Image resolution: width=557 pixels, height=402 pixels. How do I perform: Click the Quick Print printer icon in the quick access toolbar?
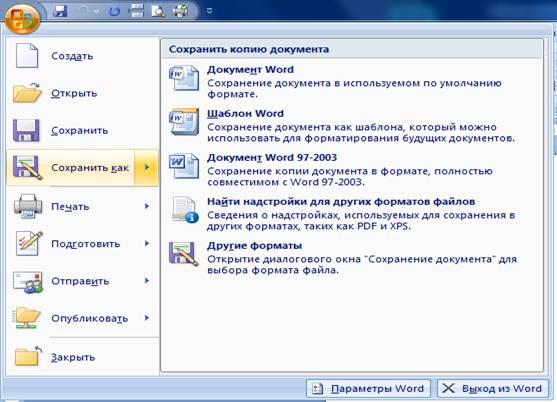pyautogui.click(x=180, y=11)
